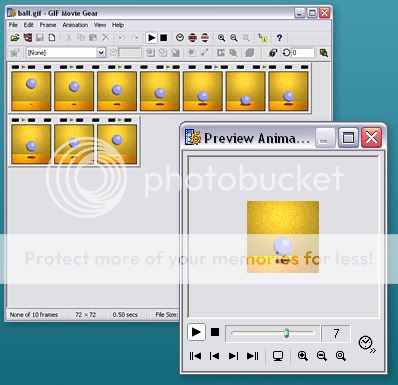Click the timing clock icon on toolbar
This screenshot has height=385, width=398.
click(x=180, y=38)
